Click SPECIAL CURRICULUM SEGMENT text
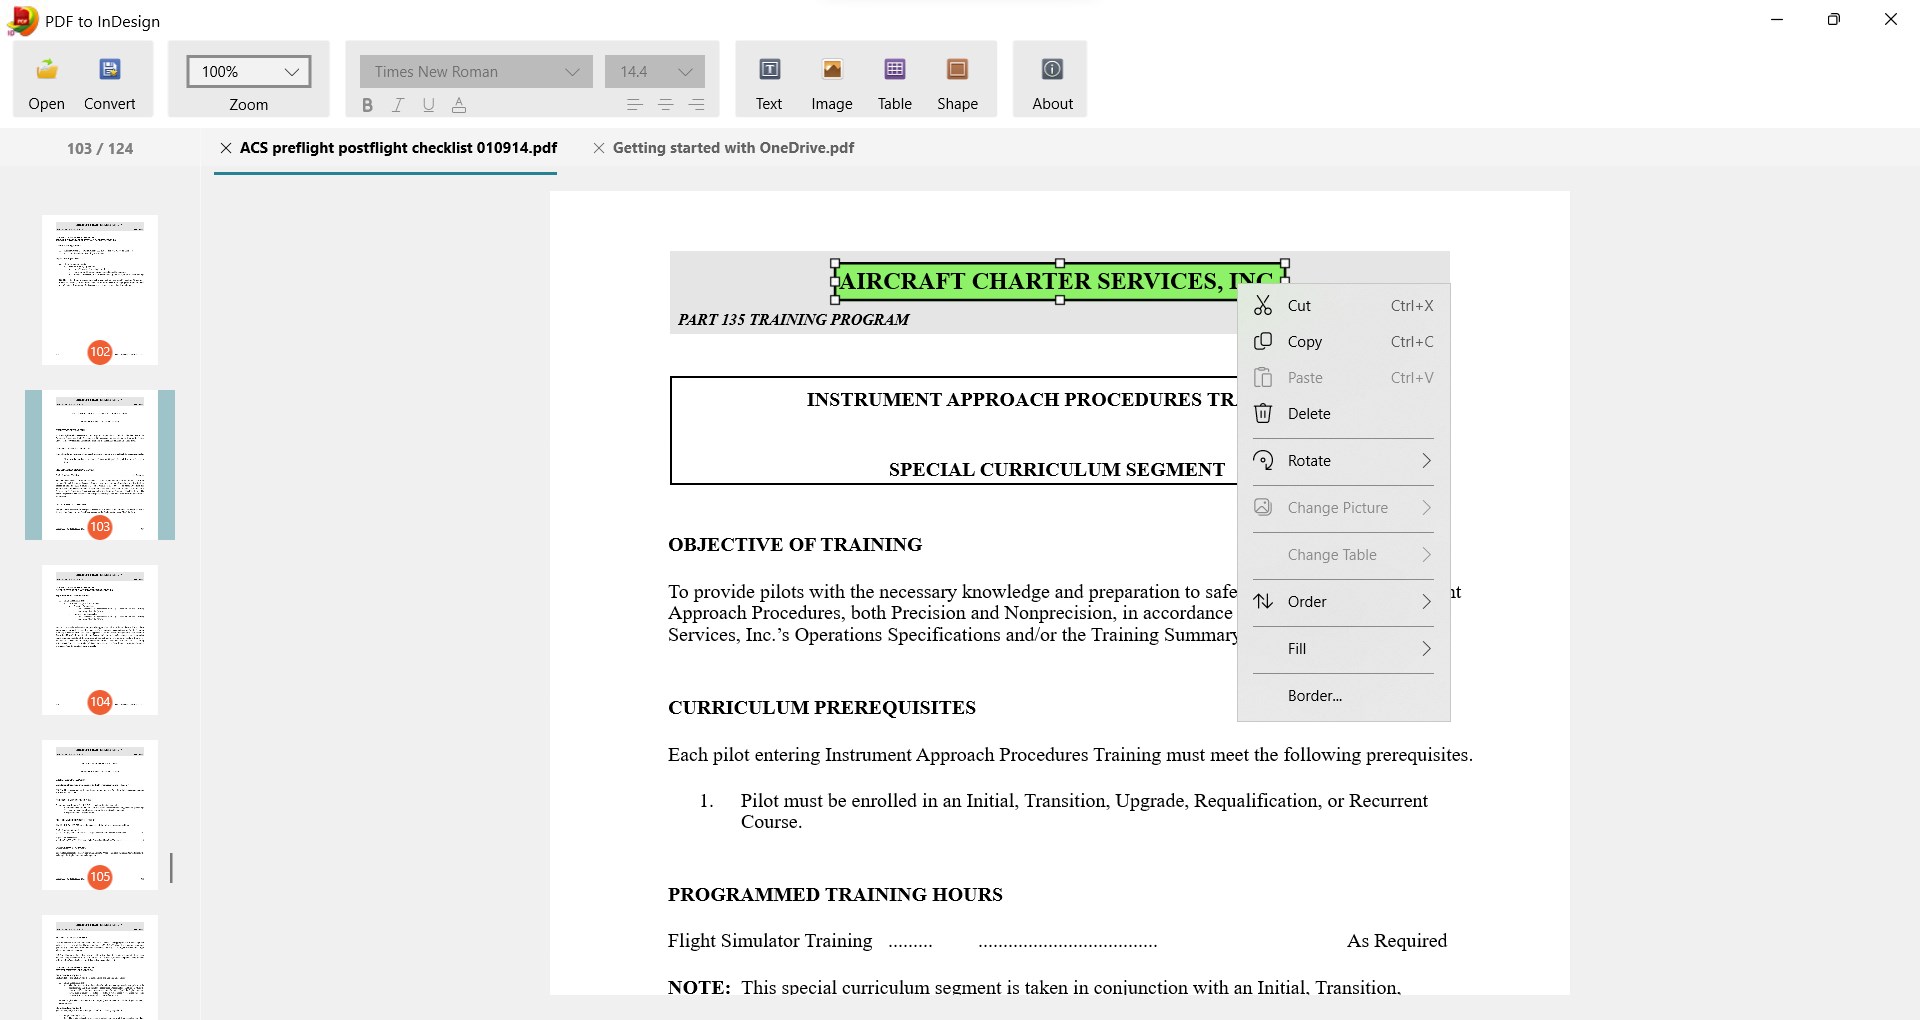 (x=1057, y=470)
